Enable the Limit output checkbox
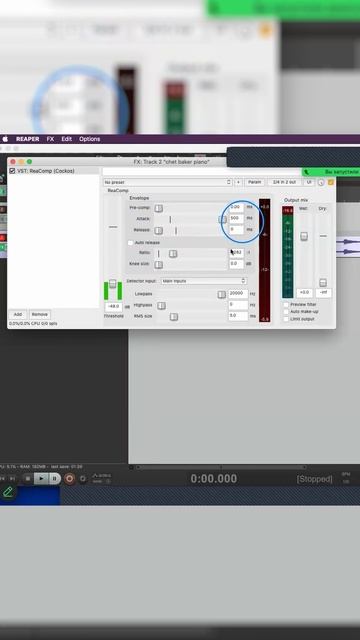The width and height of the screenshot is (360, 640). 286,319
